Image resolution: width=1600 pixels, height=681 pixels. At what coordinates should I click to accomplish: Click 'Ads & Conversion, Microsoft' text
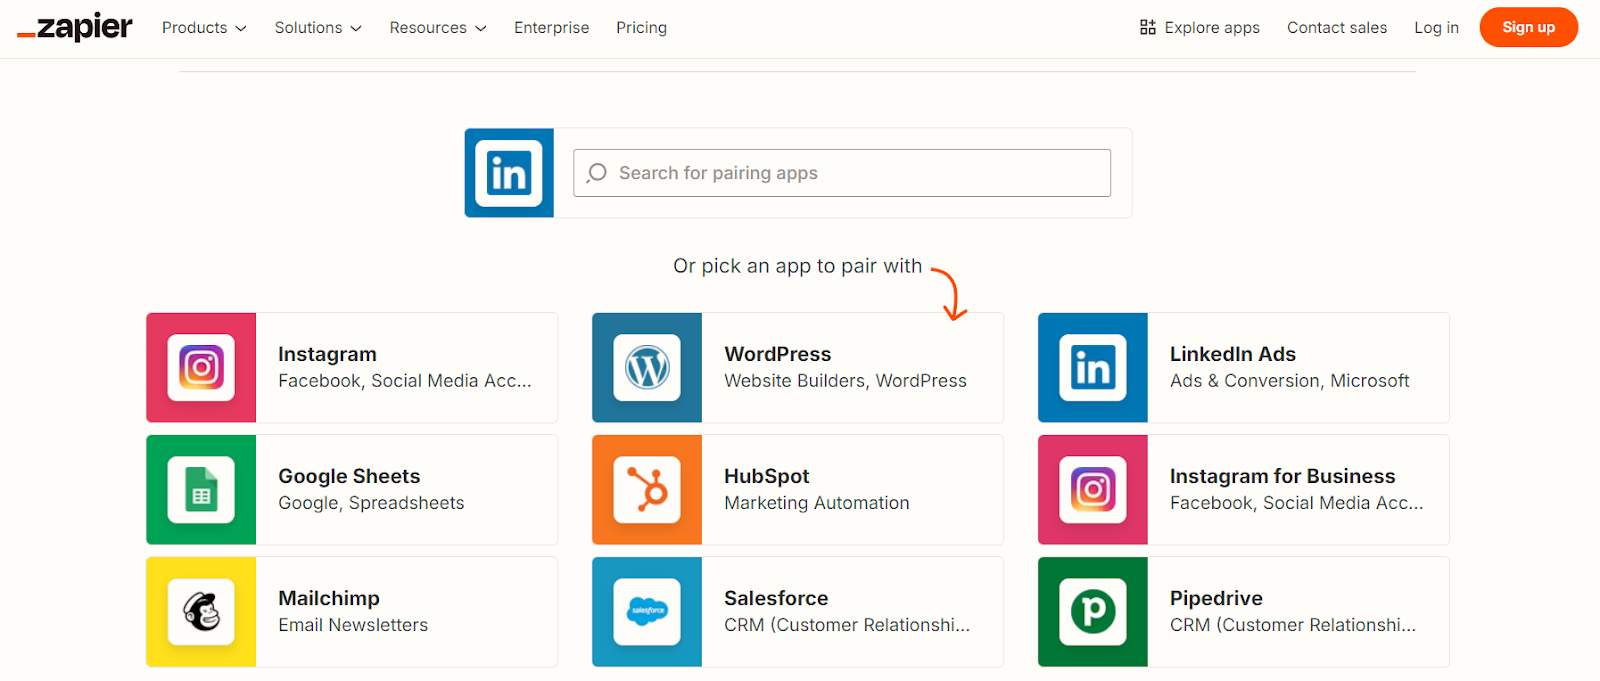tap(1289, 381)
